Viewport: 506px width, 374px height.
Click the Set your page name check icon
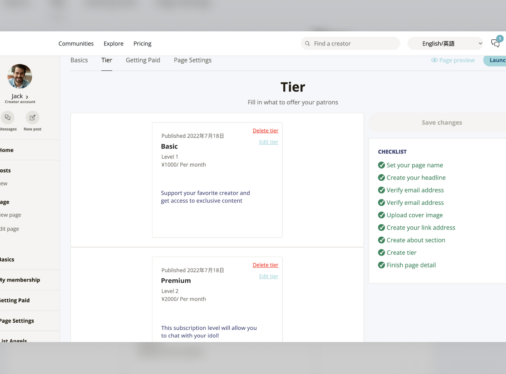pyautogui.click(x=381, y=165)
